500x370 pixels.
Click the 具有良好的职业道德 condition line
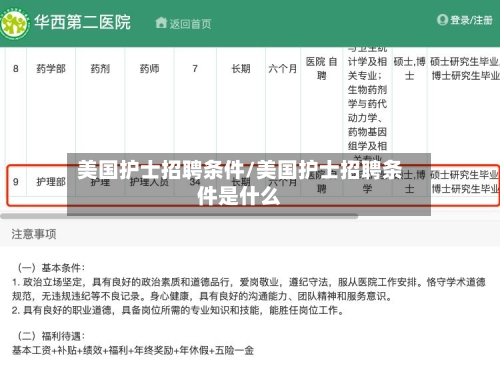point(178,310)
